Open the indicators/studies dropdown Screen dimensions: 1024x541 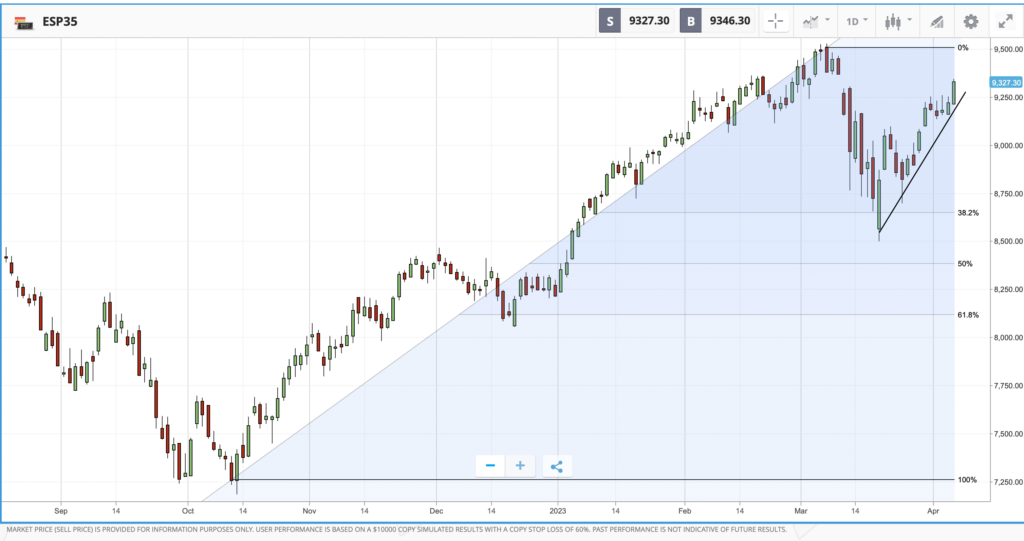(x=817, y=21)
